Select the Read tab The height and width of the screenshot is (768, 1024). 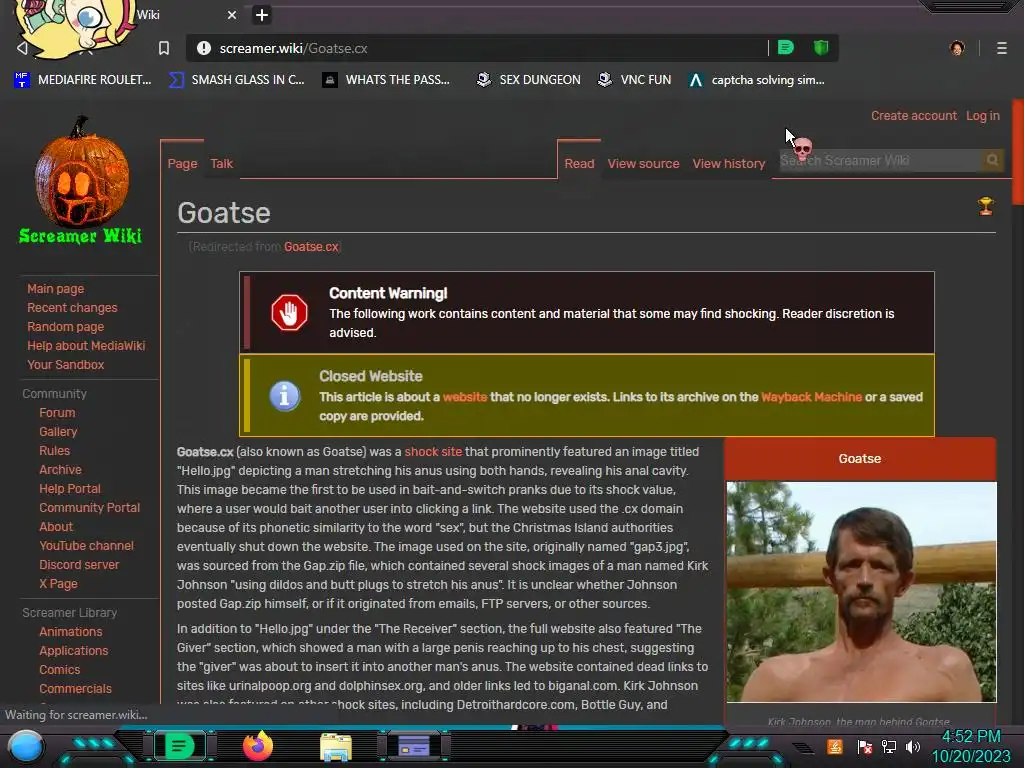click(x=579, y=163)
